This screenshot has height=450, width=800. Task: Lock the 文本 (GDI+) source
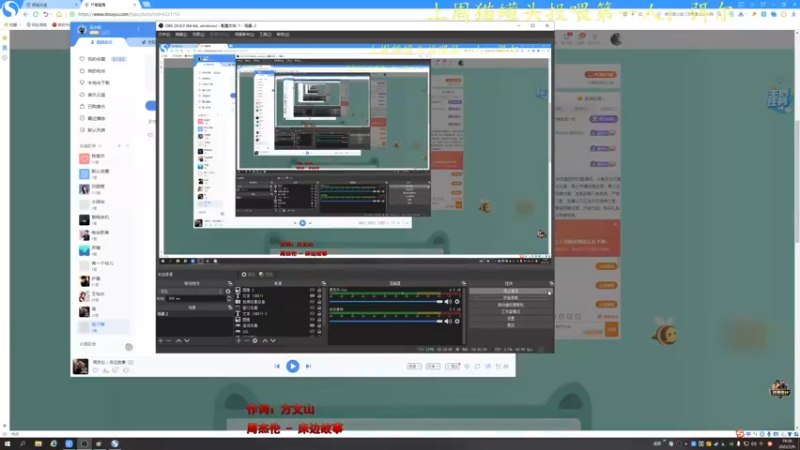click(x=319, y=296)
